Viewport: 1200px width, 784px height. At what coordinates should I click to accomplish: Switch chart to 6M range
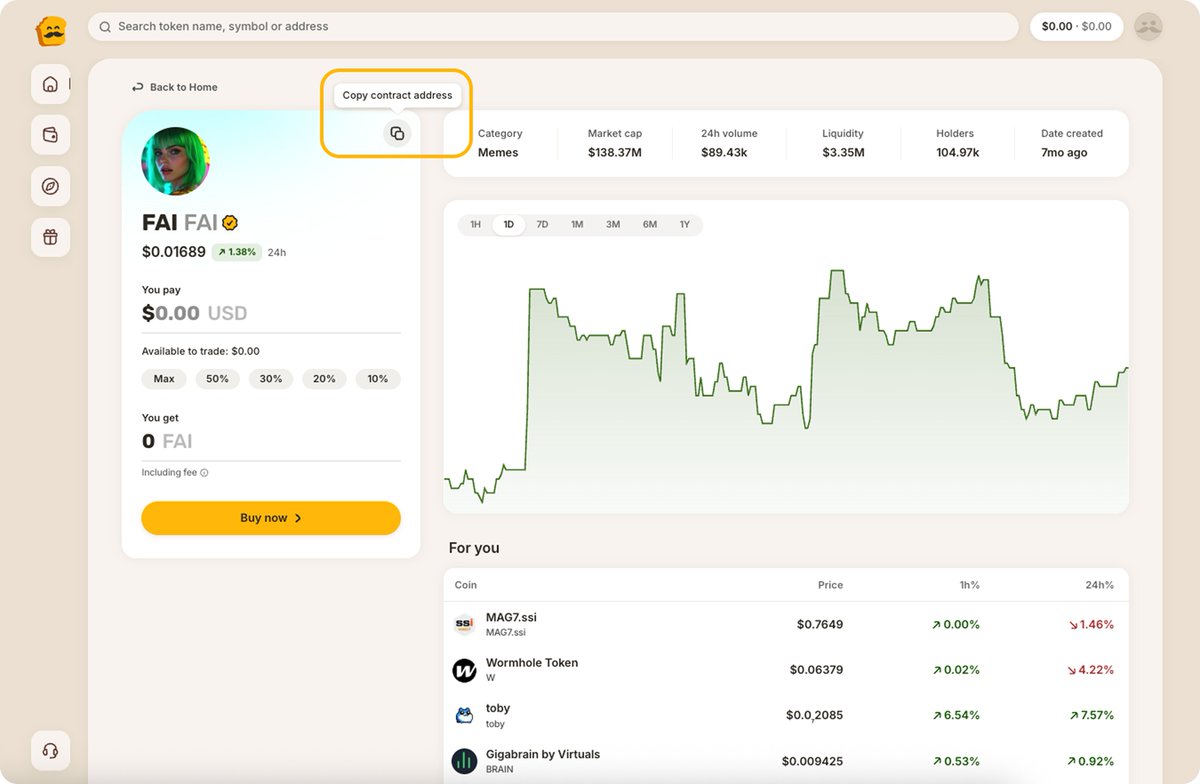click(650, 225)
